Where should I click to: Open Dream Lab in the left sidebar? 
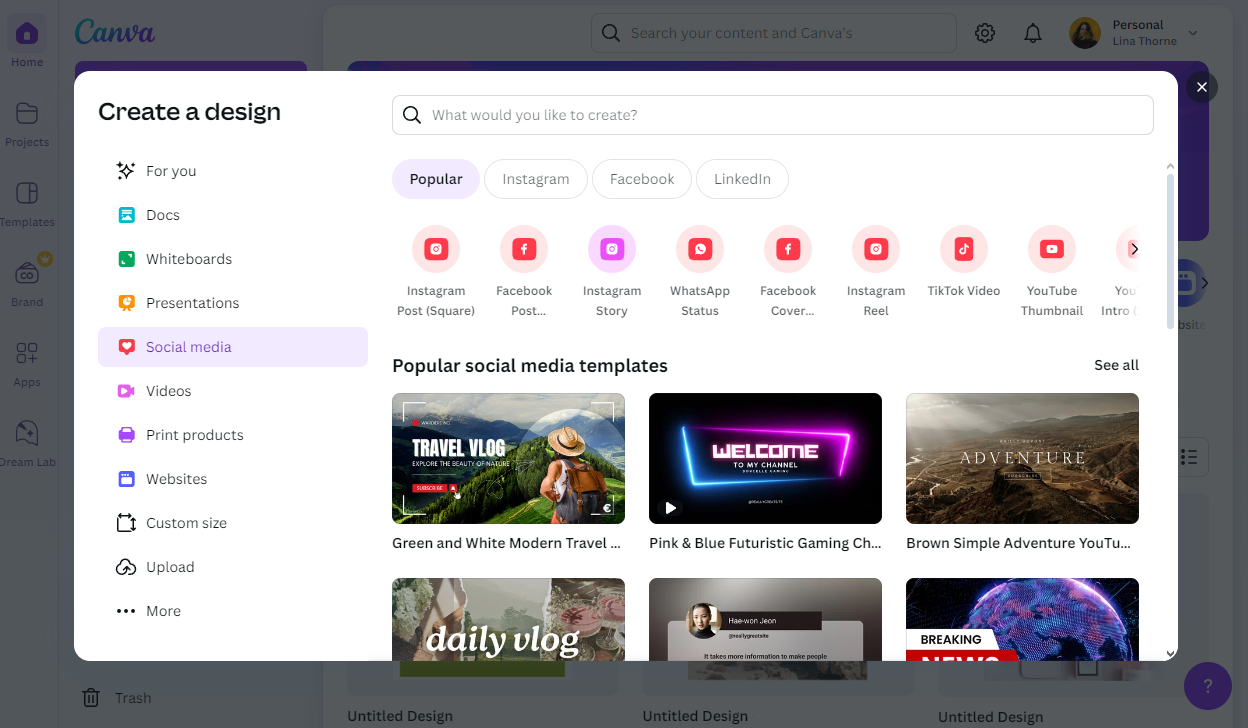click(x=27, y=434)
